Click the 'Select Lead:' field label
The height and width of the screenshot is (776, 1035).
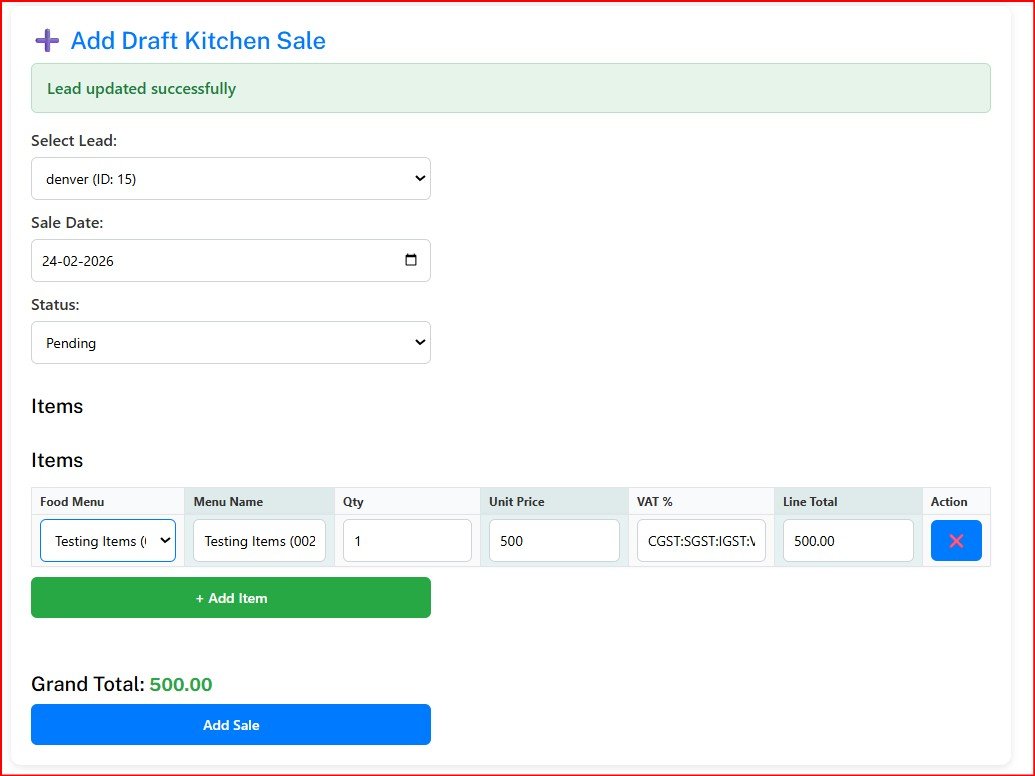(x=74, y=141)
